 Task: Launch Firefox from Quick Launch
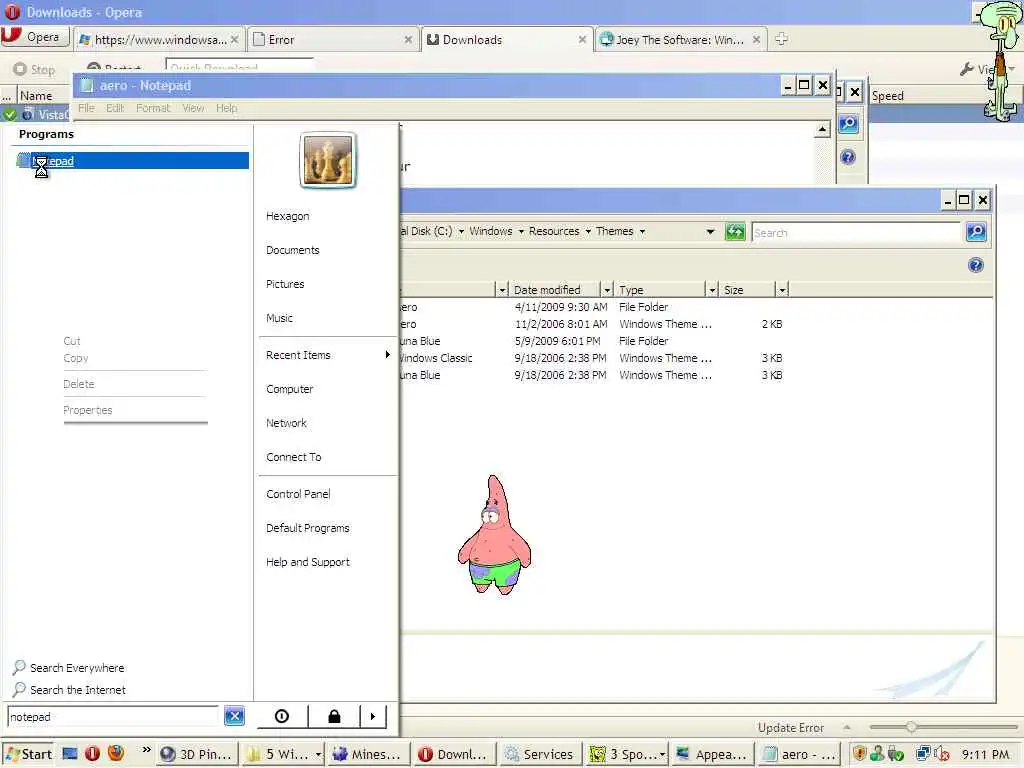[x=116, y=754]
